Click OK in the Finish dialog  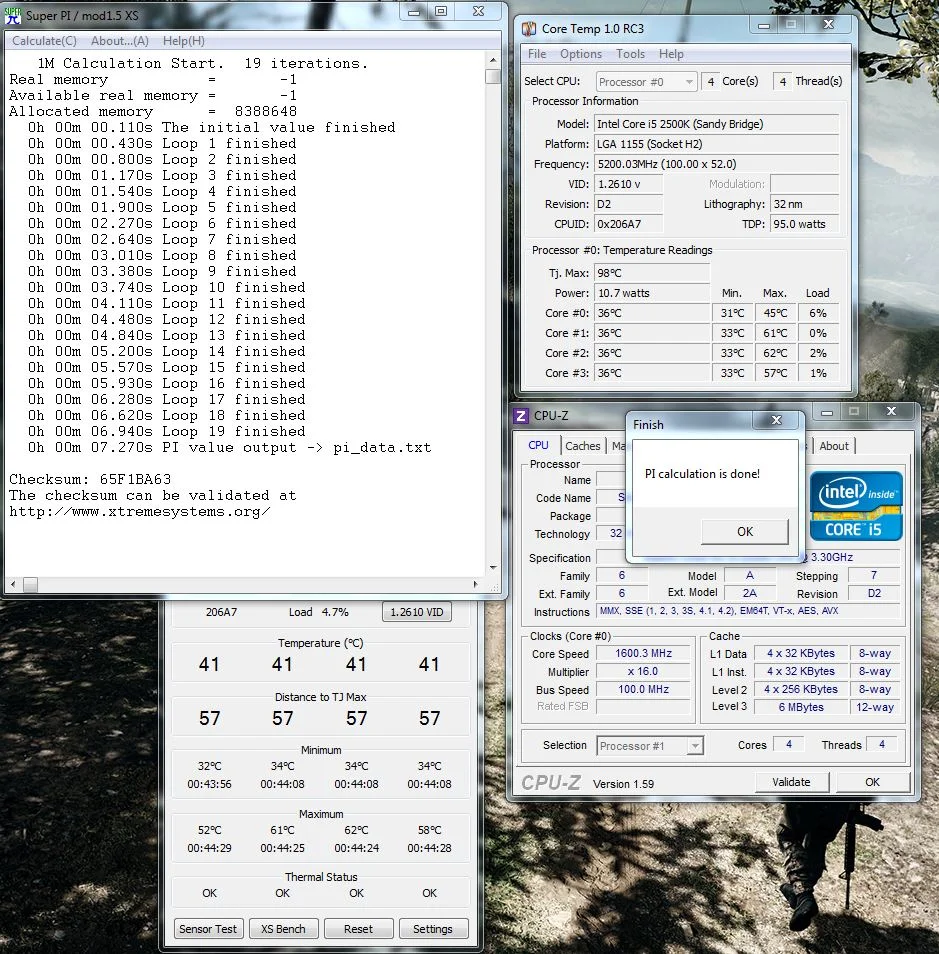coord(745,531)
